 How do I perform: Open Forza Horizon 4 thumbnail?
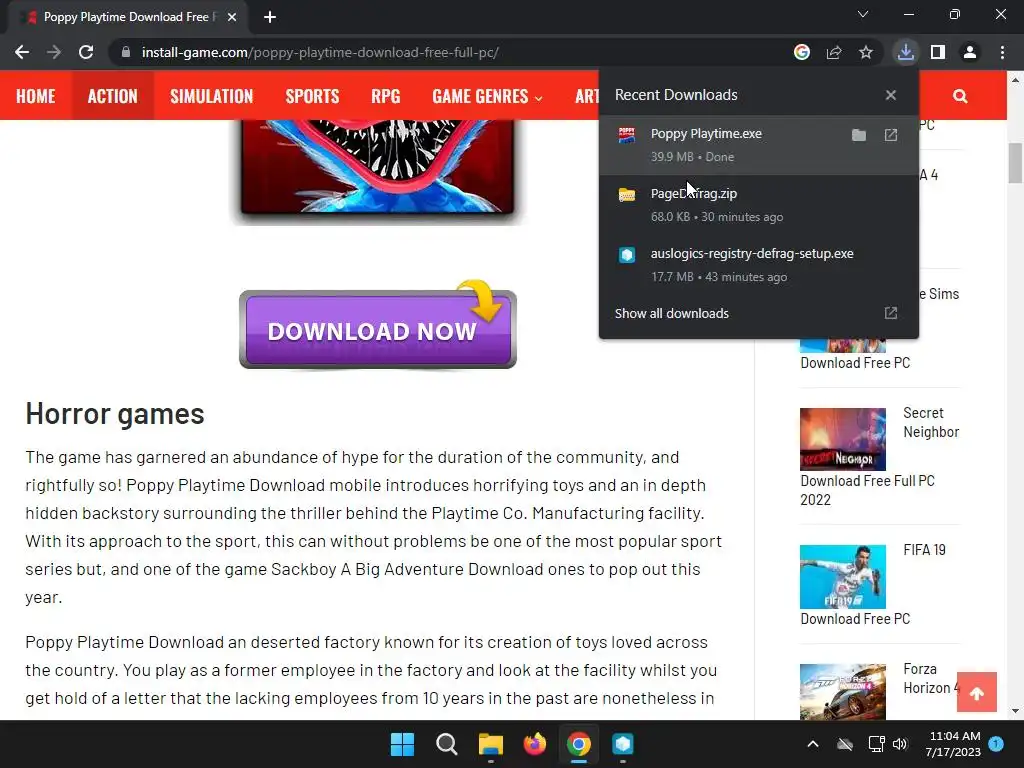point(842,692)
